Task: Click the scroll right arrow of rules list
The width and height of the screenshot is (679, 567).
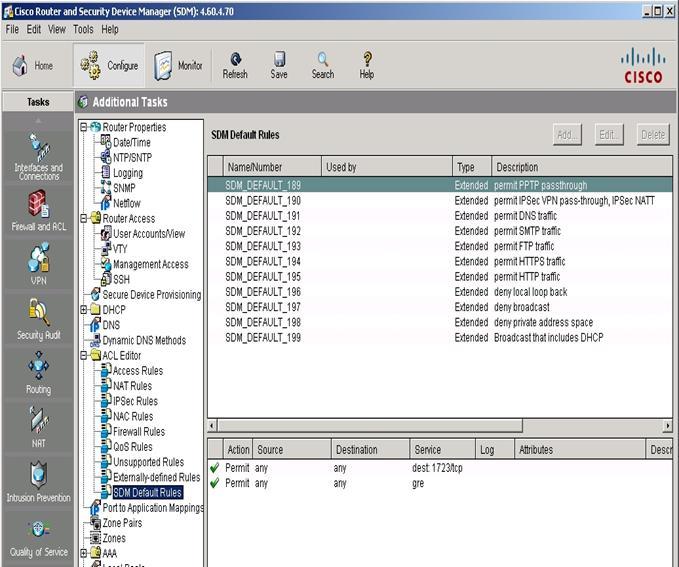Action: point(667,425)
